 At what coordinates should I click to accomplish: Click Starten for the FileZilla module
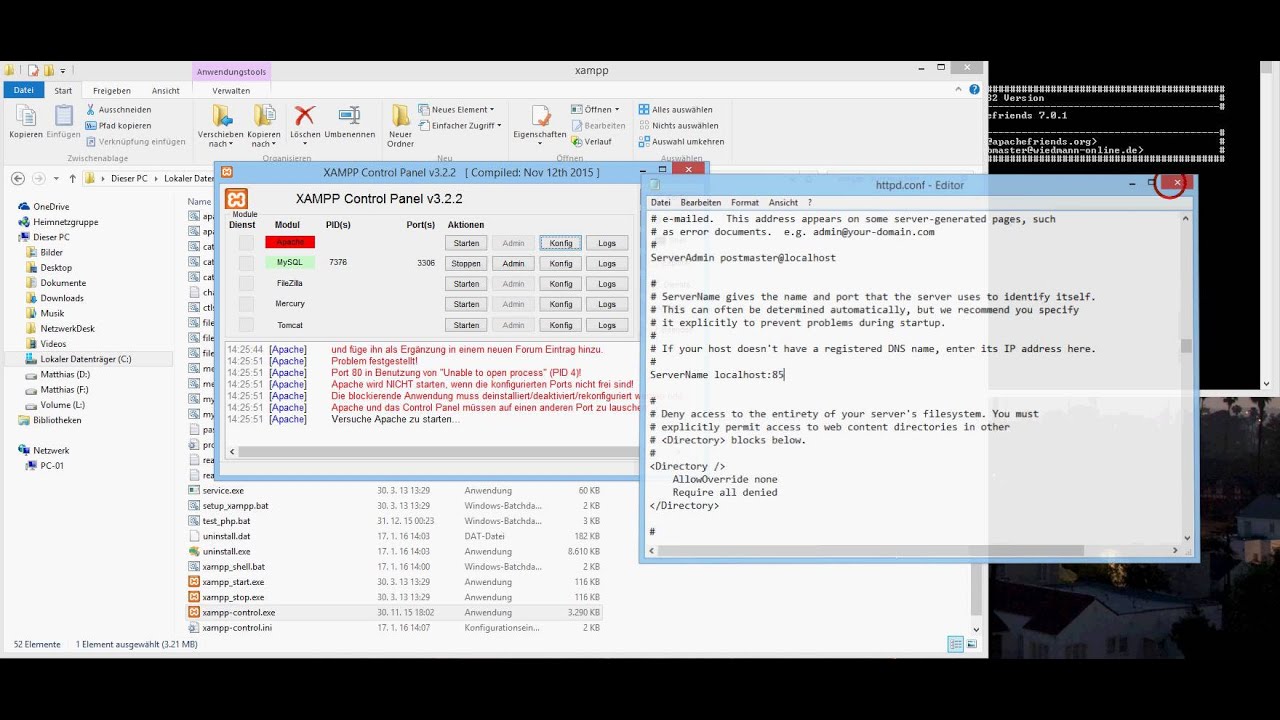pos(466,284)
